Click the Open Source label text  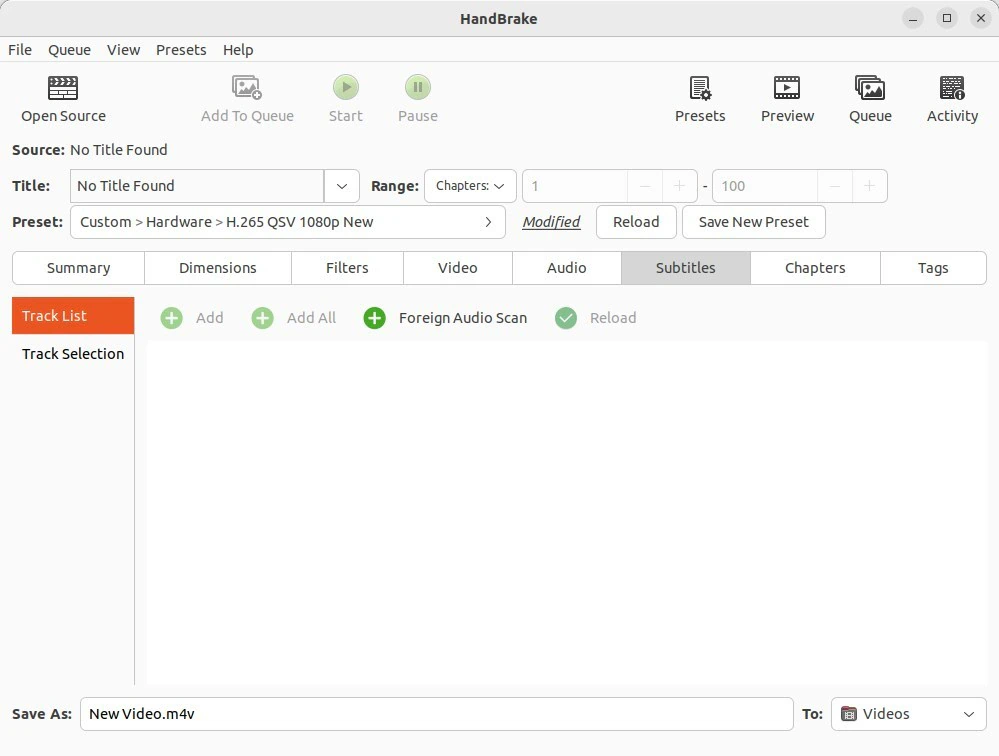[x=63, y=116]
